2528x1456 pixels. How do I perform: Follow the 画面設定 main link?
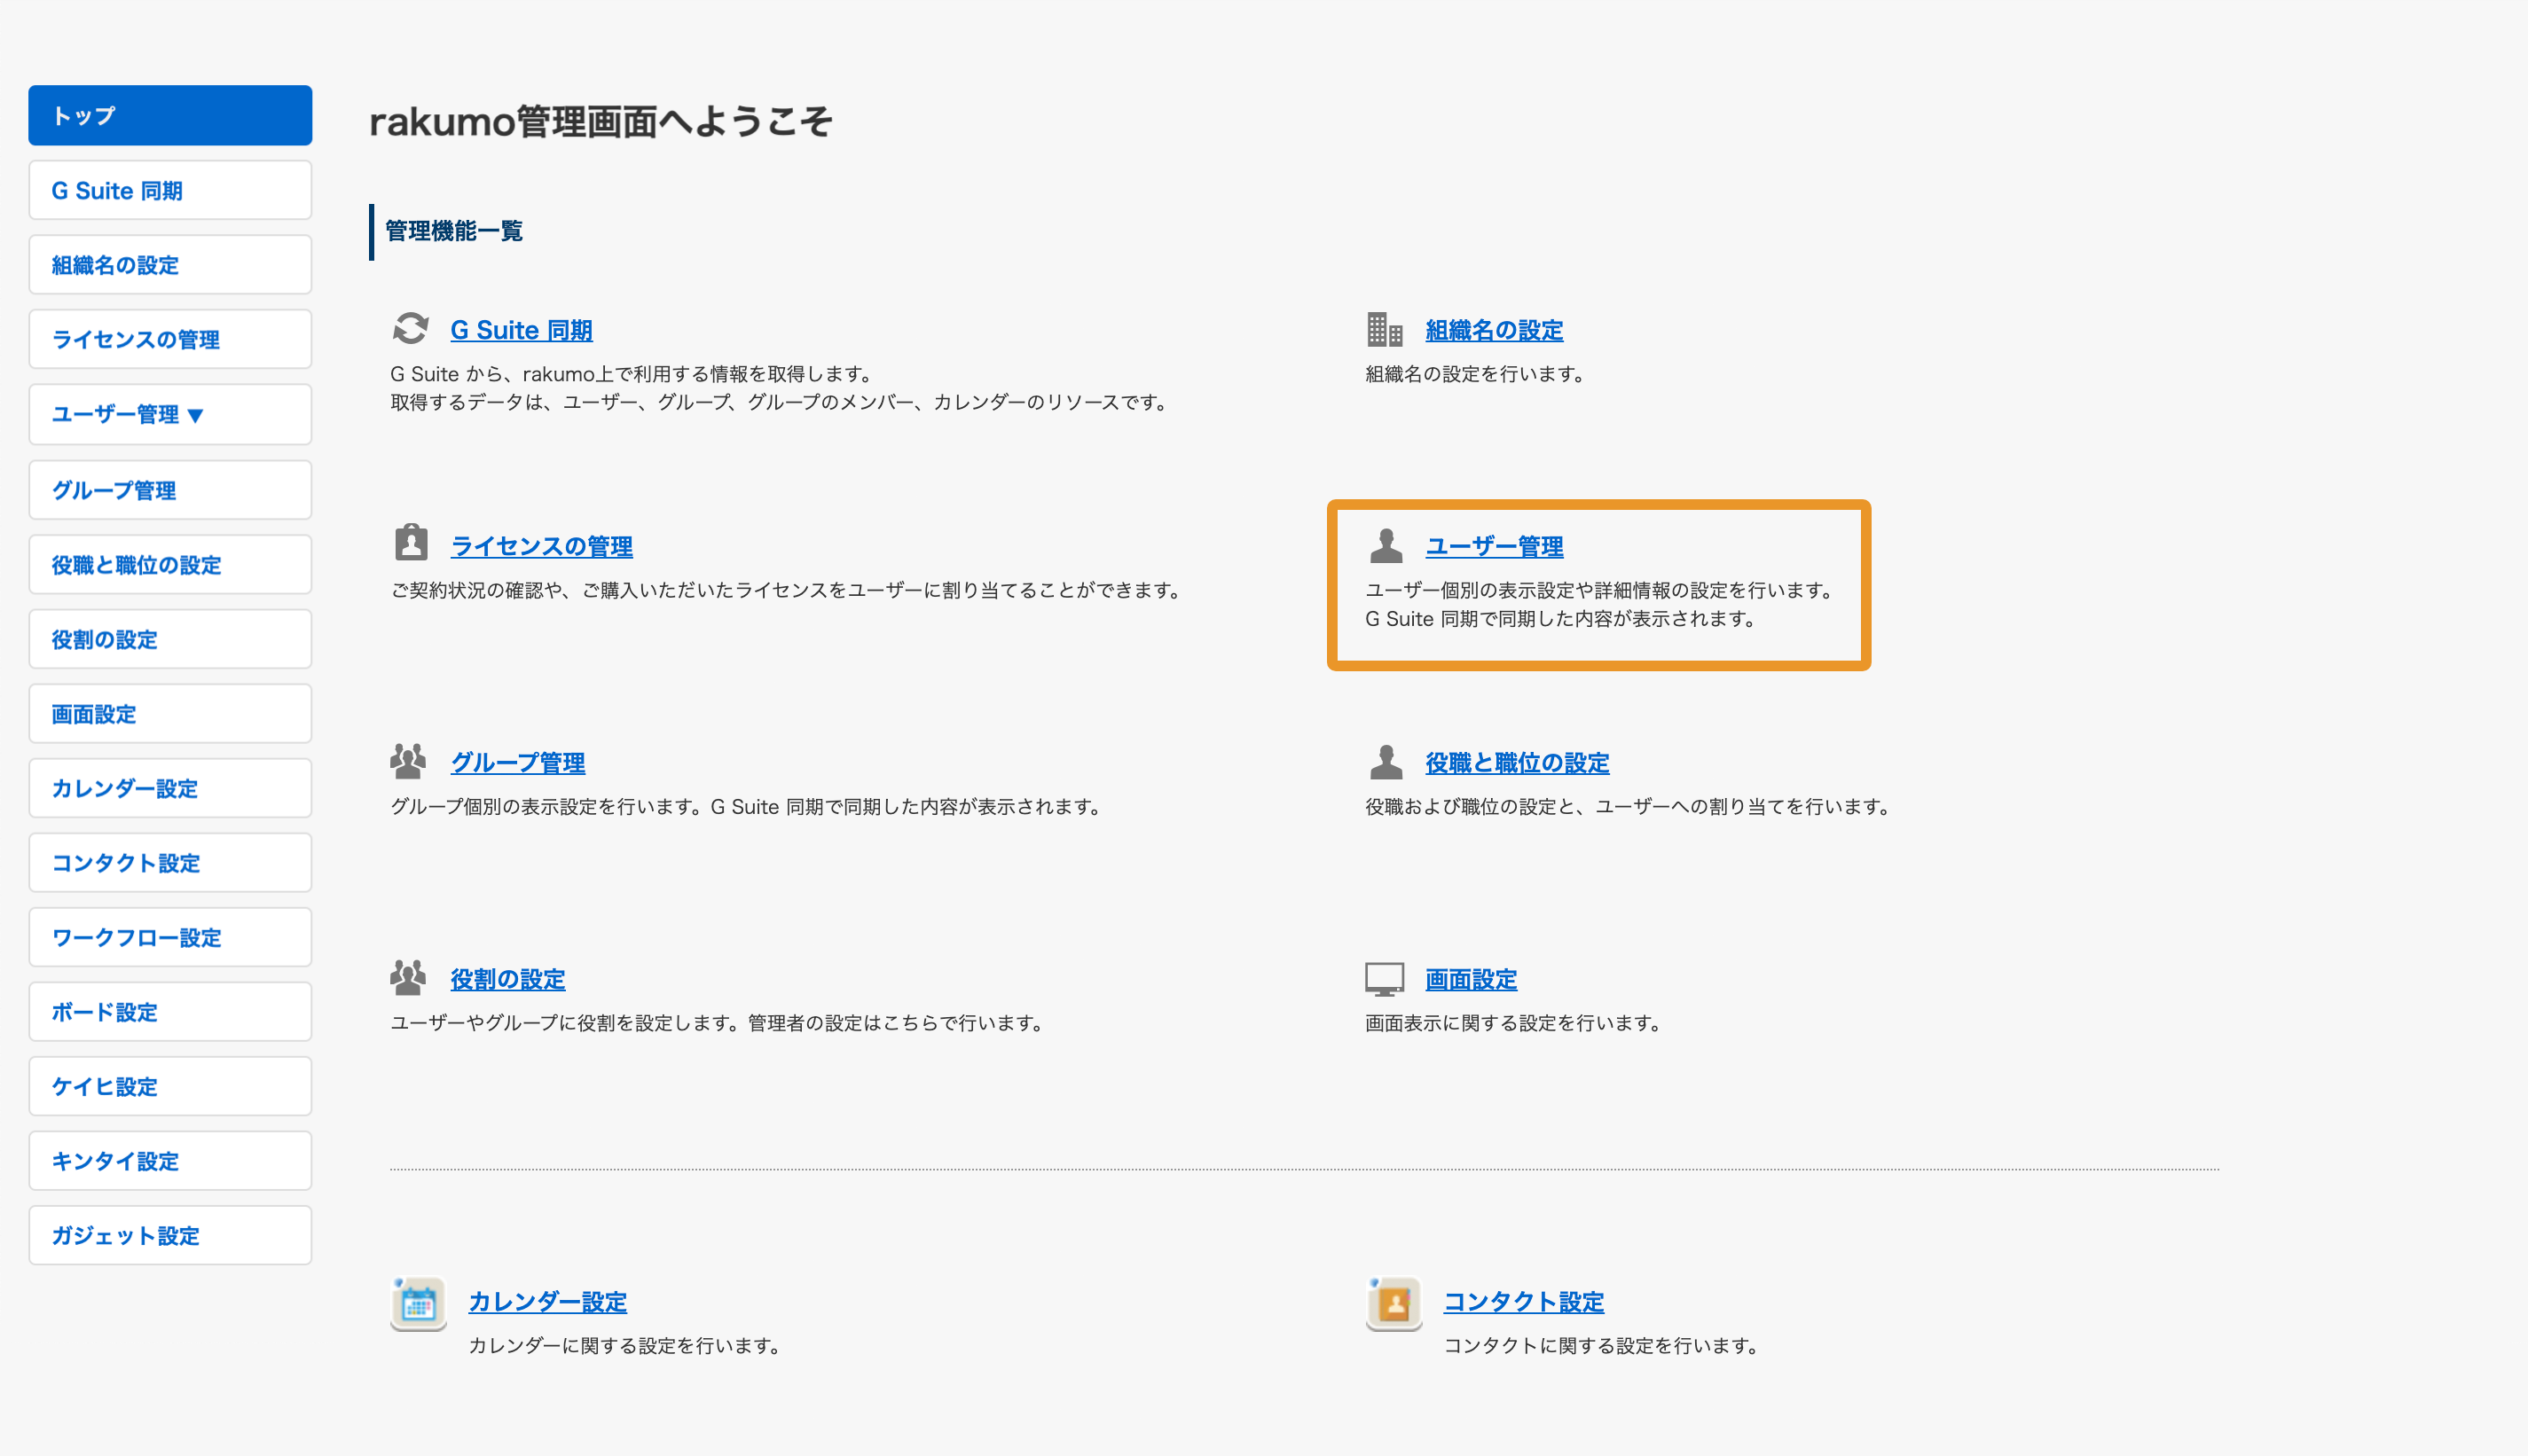pos(1471,979)
